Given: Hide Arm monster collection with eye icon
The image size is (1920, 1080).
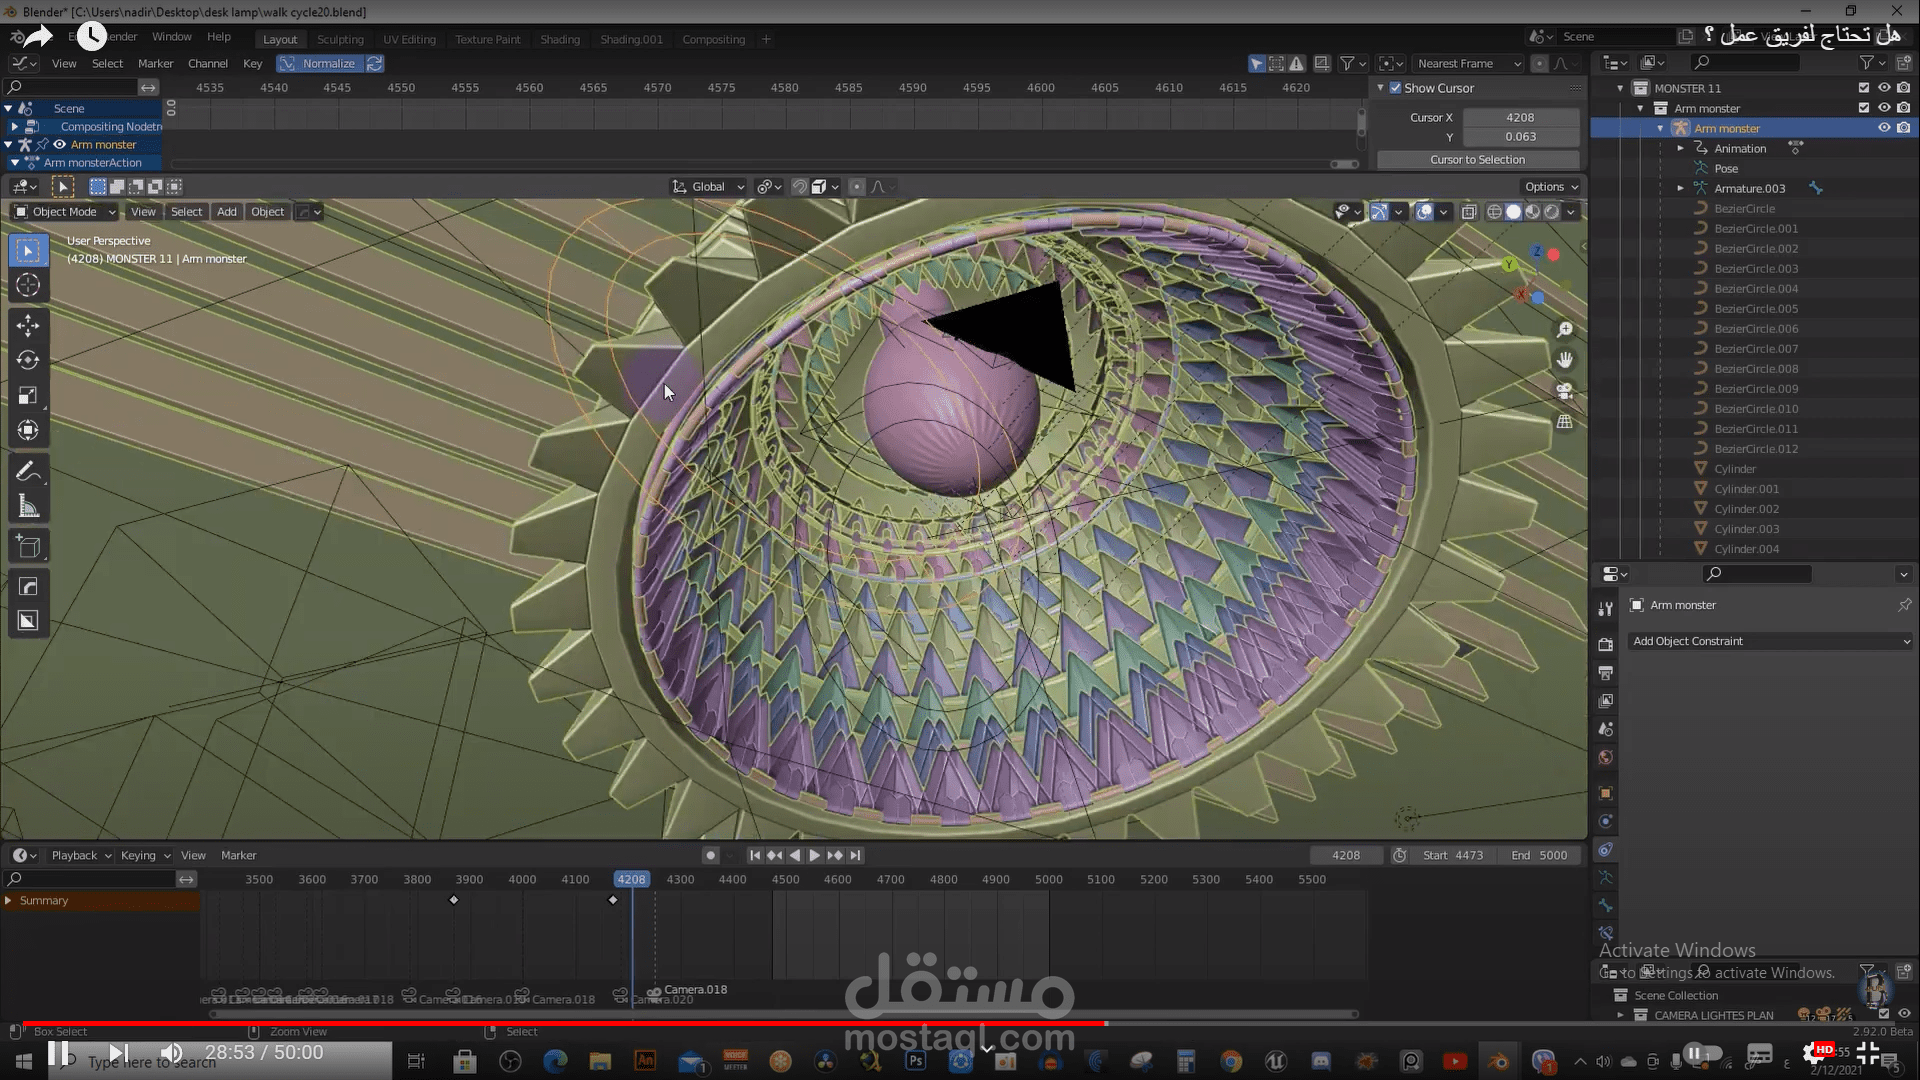Looking at the screenshot, I should [x=1884, y=108].
